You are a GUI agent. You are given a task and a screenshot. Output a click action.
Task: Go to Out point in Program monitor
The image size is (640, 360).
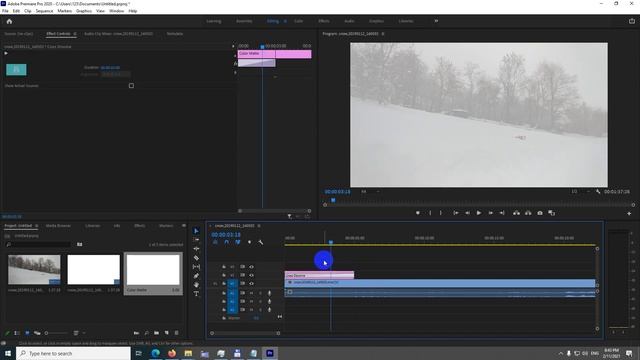(502, 213)
